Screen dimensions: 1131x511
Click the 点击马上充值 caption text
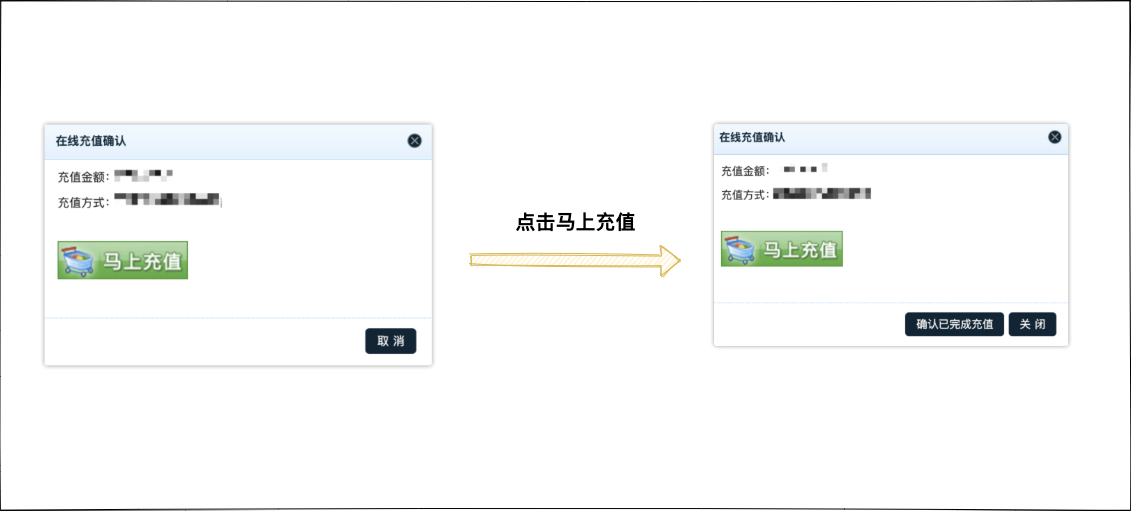click(576, 222)
